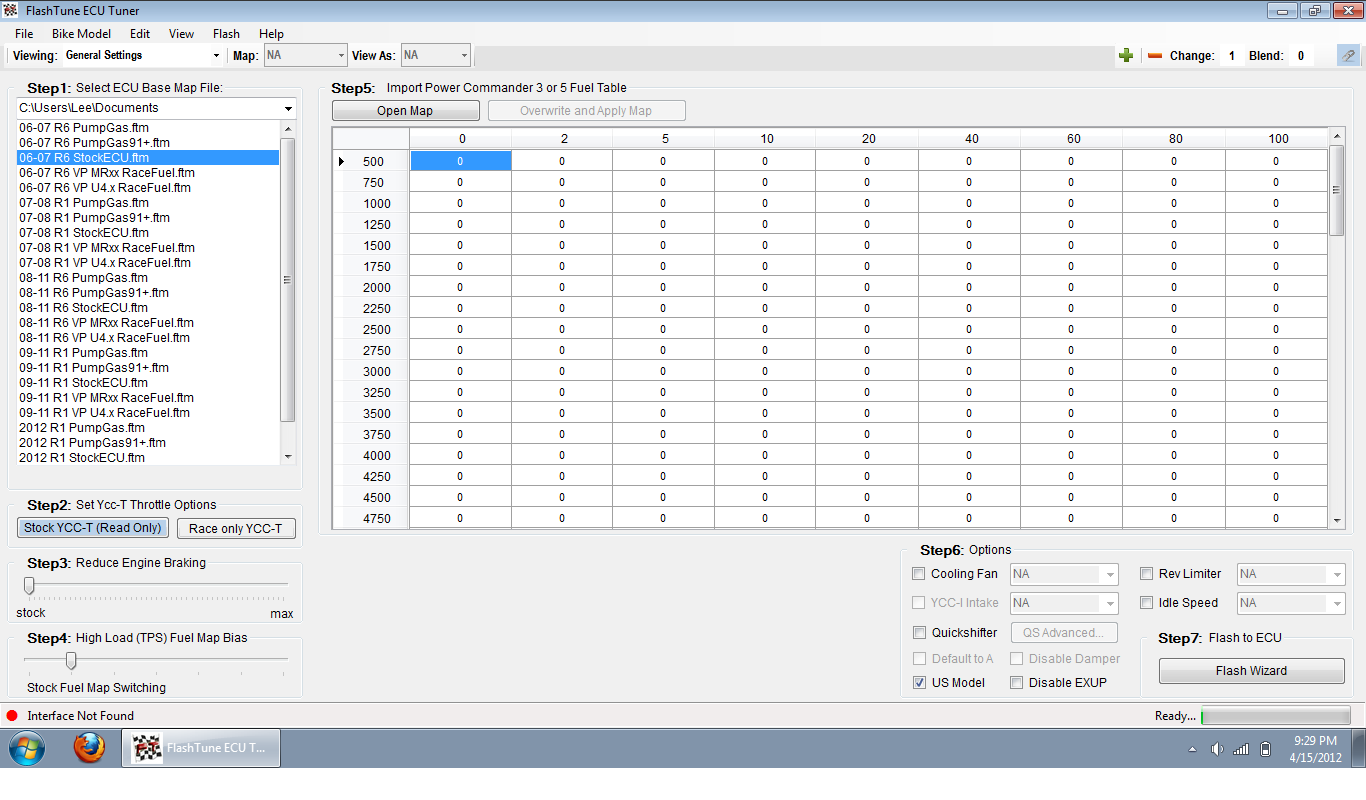Enable the Quickshifter checkbox
This screenshot has height=800, width=1366.
919,633
